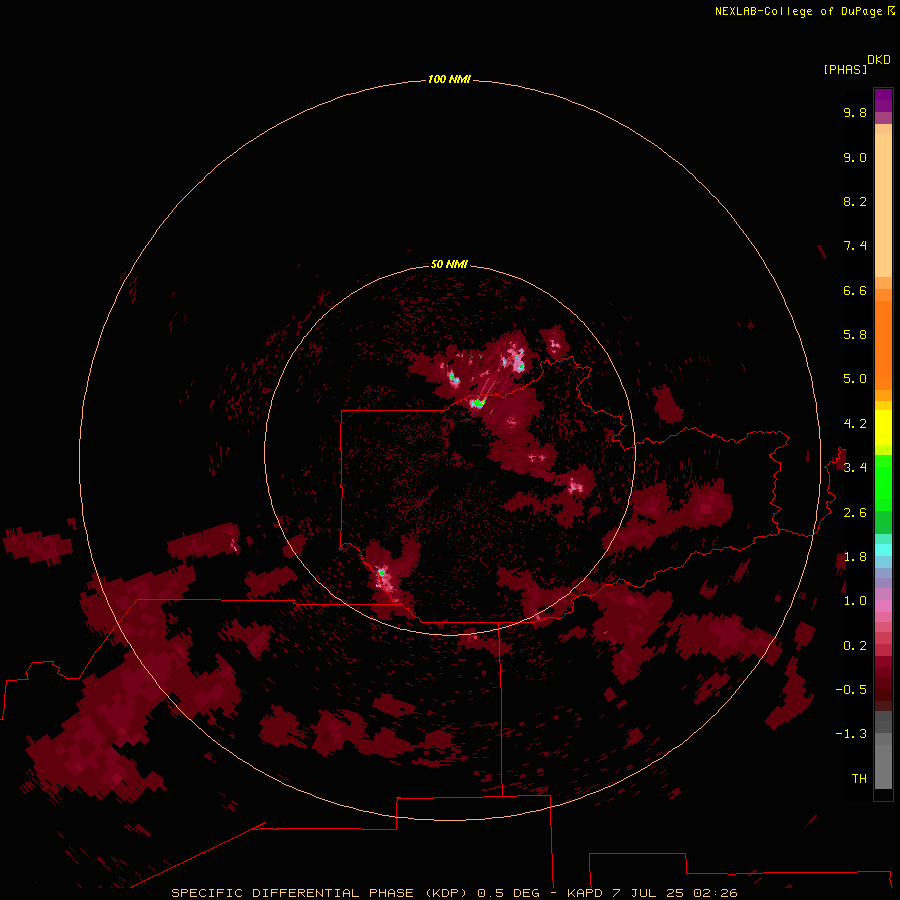Click the 50 NMI range ring label
The image size is (900, 900).
[449, 264]
